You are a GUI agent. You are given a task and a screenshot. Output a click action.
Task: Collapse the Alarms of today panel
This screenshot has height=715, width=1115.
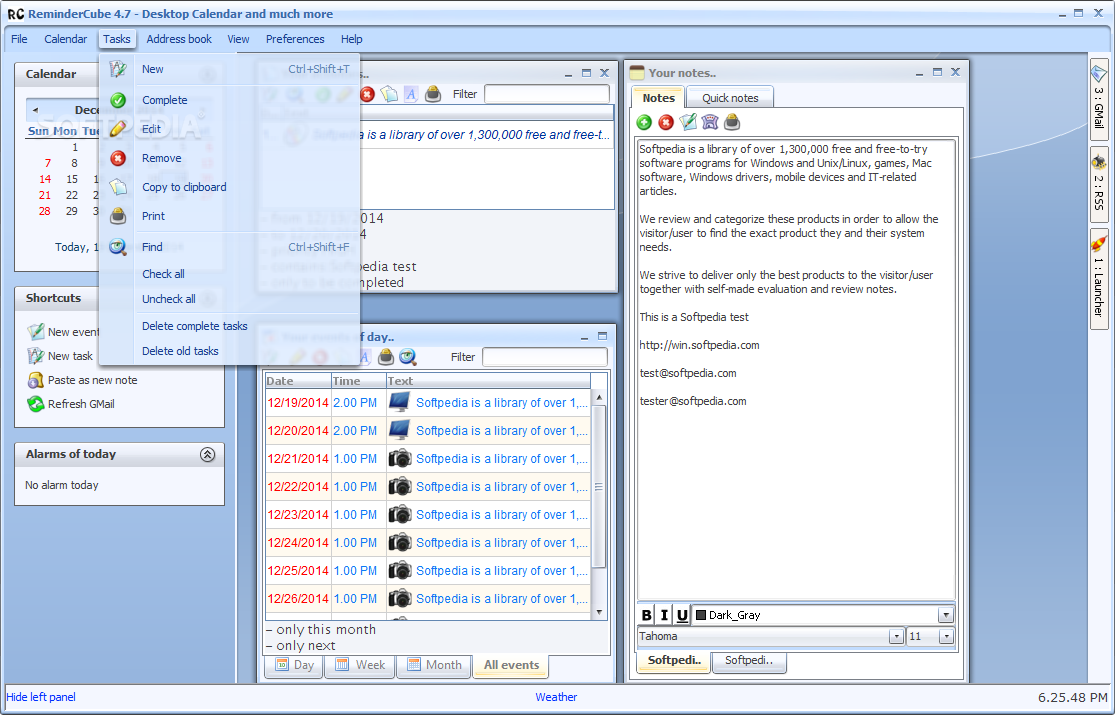tap(208, 454)
